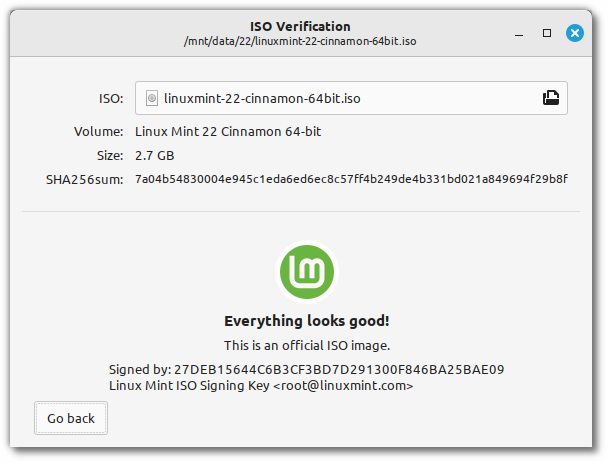Click the 'Everything looks good!' heading
The width and height of the screenshot is (608, 463).
(305, 321)
